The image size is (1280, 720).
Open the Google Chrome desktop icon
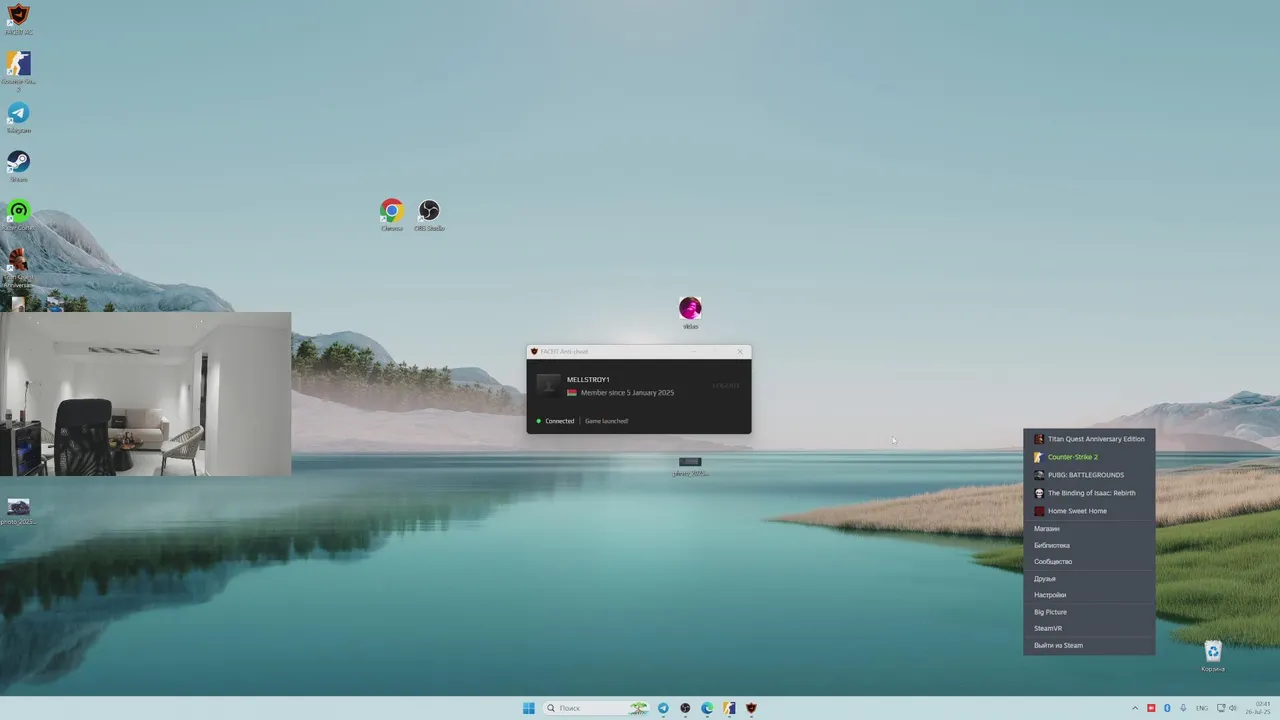(x=391, y=215)
